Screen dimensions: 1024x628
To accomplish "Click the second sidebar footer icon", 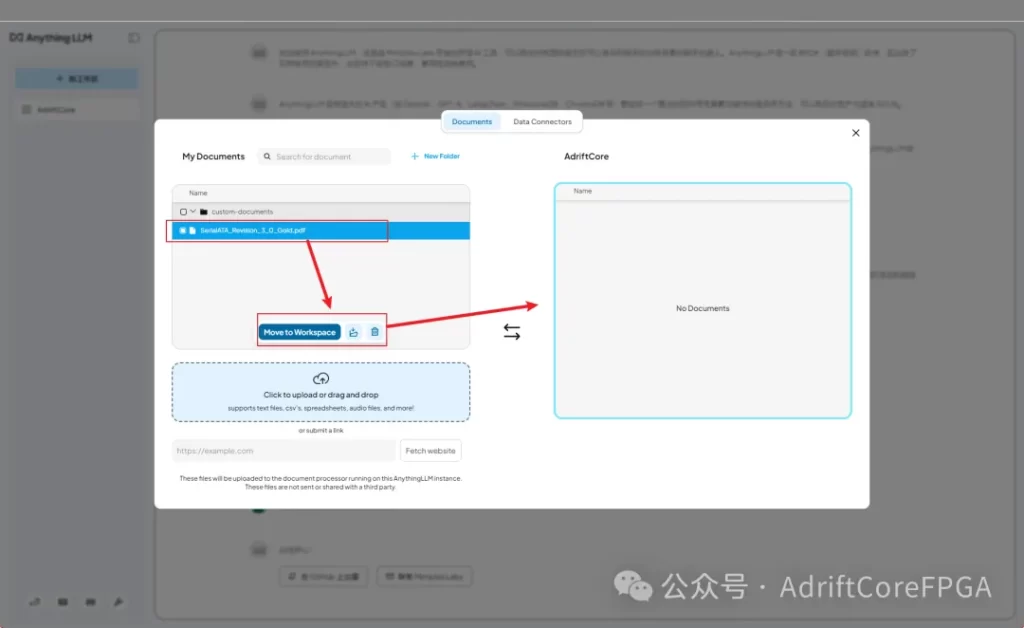I will pos(63,602).
